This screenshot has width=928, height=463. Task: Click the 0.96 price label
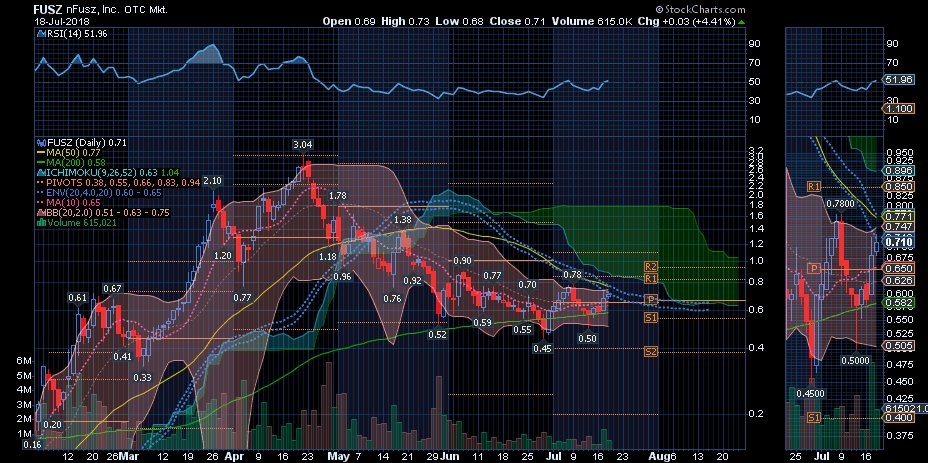point(342,276)
